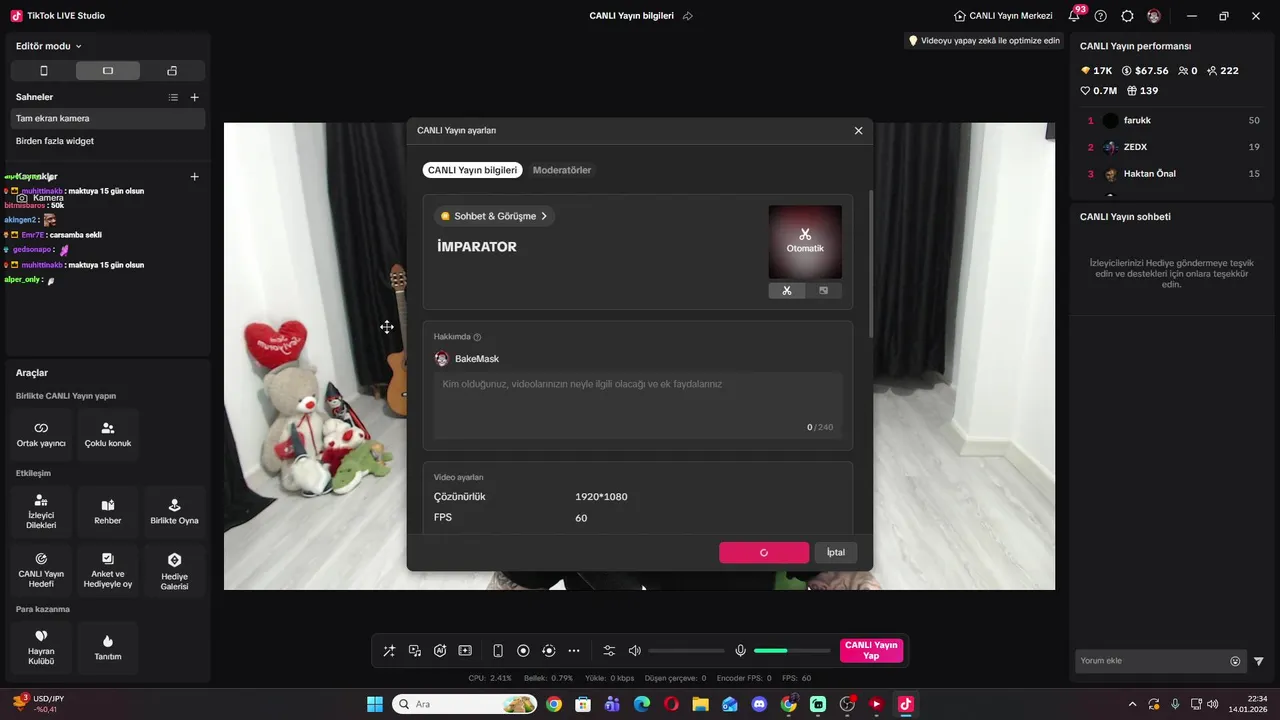Open the CANLI Yayın bilgileri share arrow
1280x720 pixels.
pos(688,16)
